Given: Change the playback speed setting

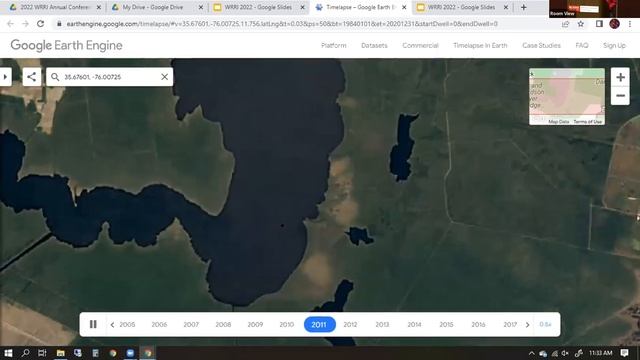Looking at the screenshot, I should [545, 324].
